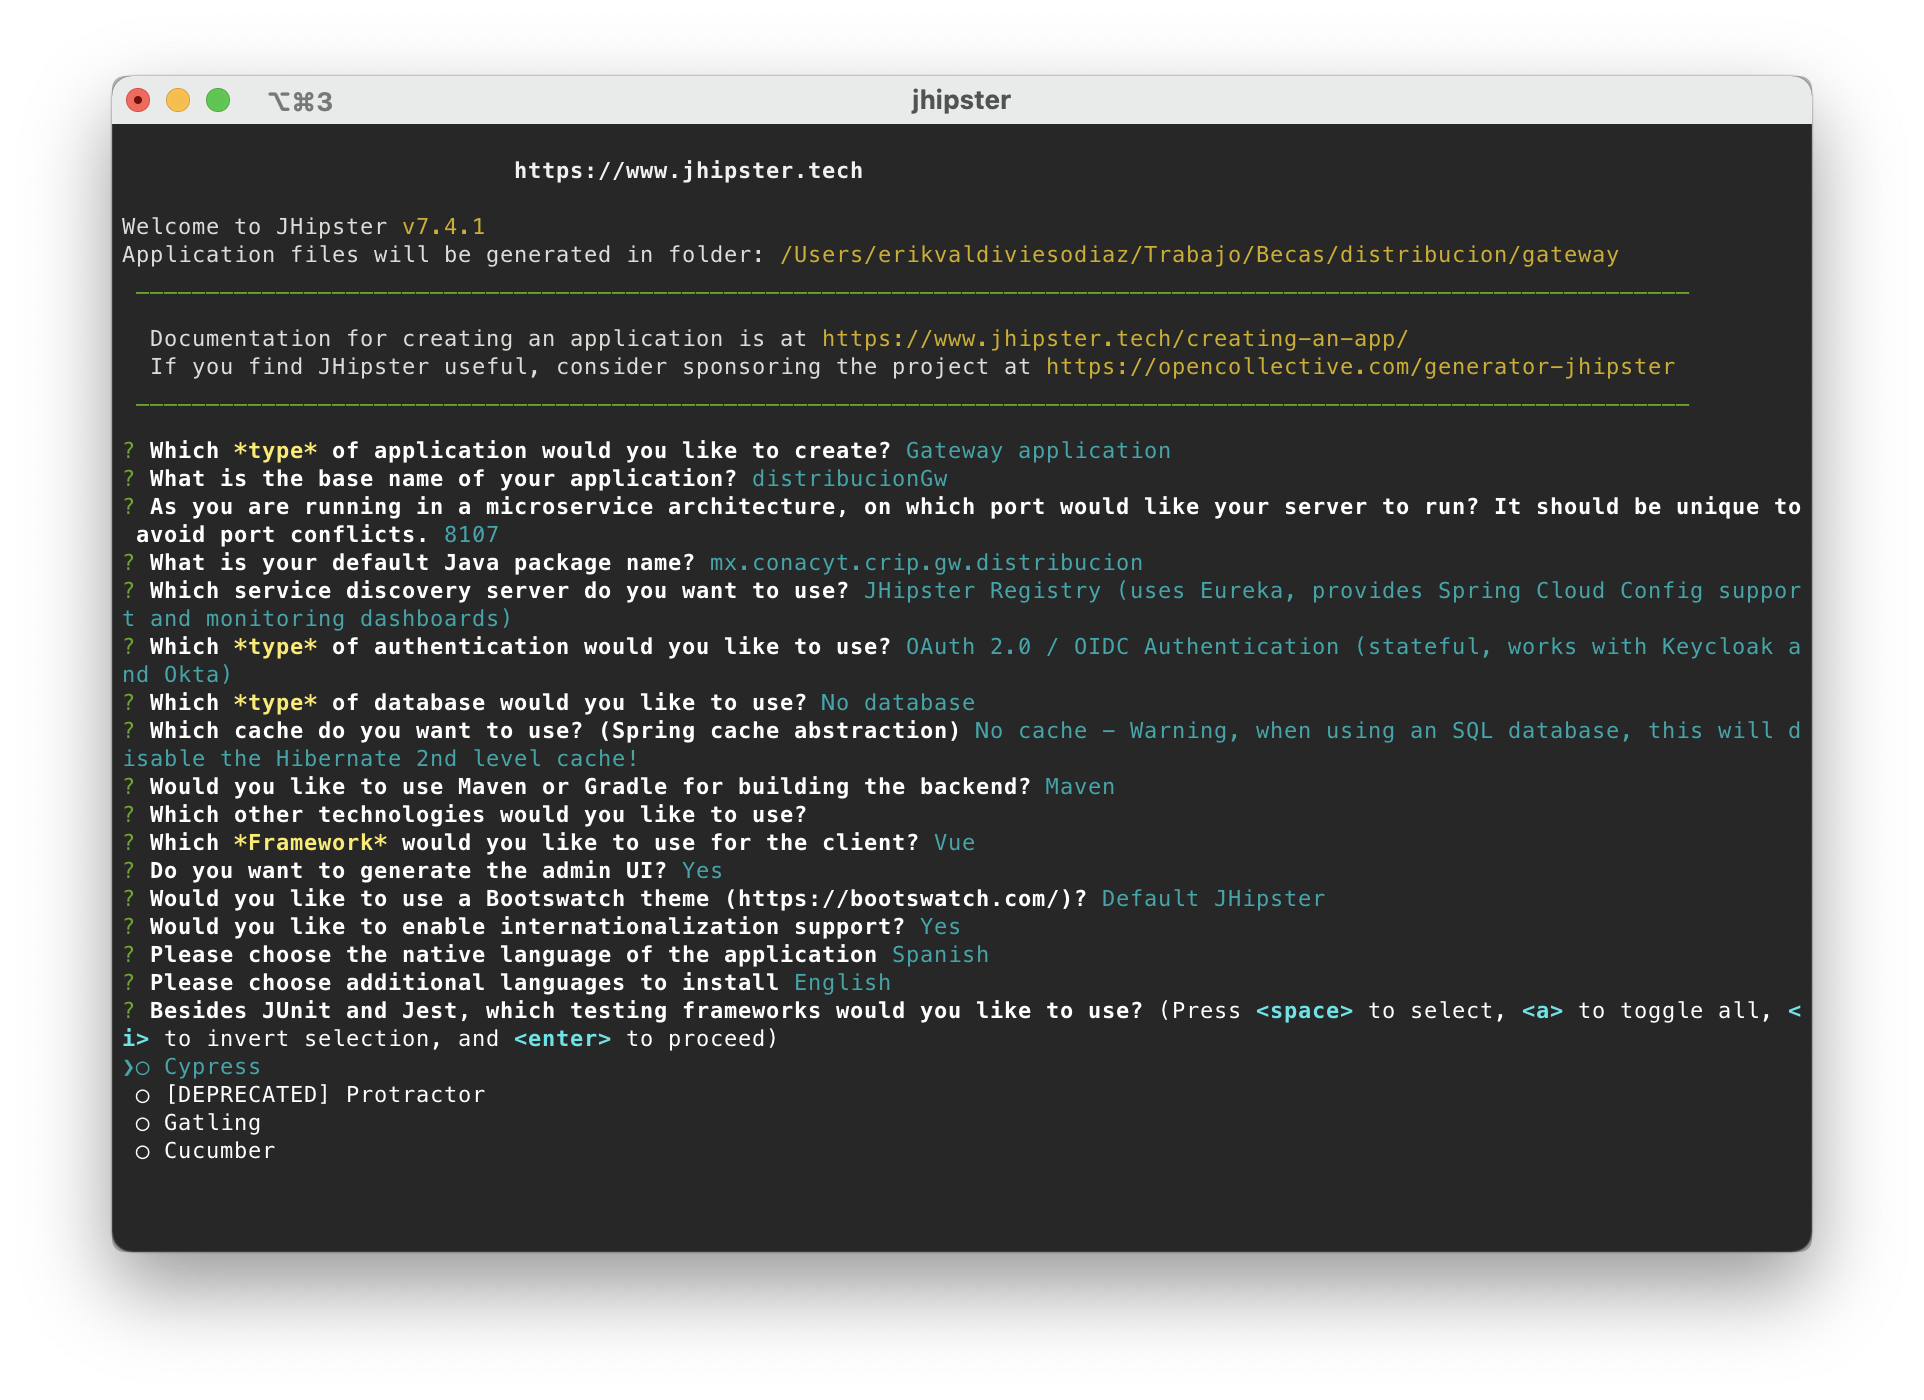Click the v7.4.1 version text
The height and width of the screenshot is (1400, 1924).
443,227
